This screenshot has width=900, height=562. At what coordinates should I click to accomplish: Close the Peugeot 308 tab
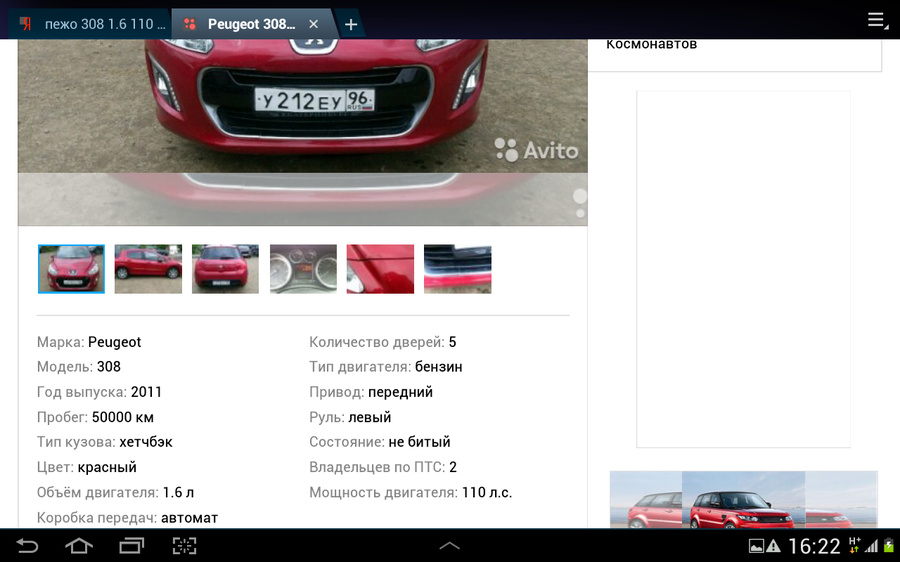[x=313, y=24]
